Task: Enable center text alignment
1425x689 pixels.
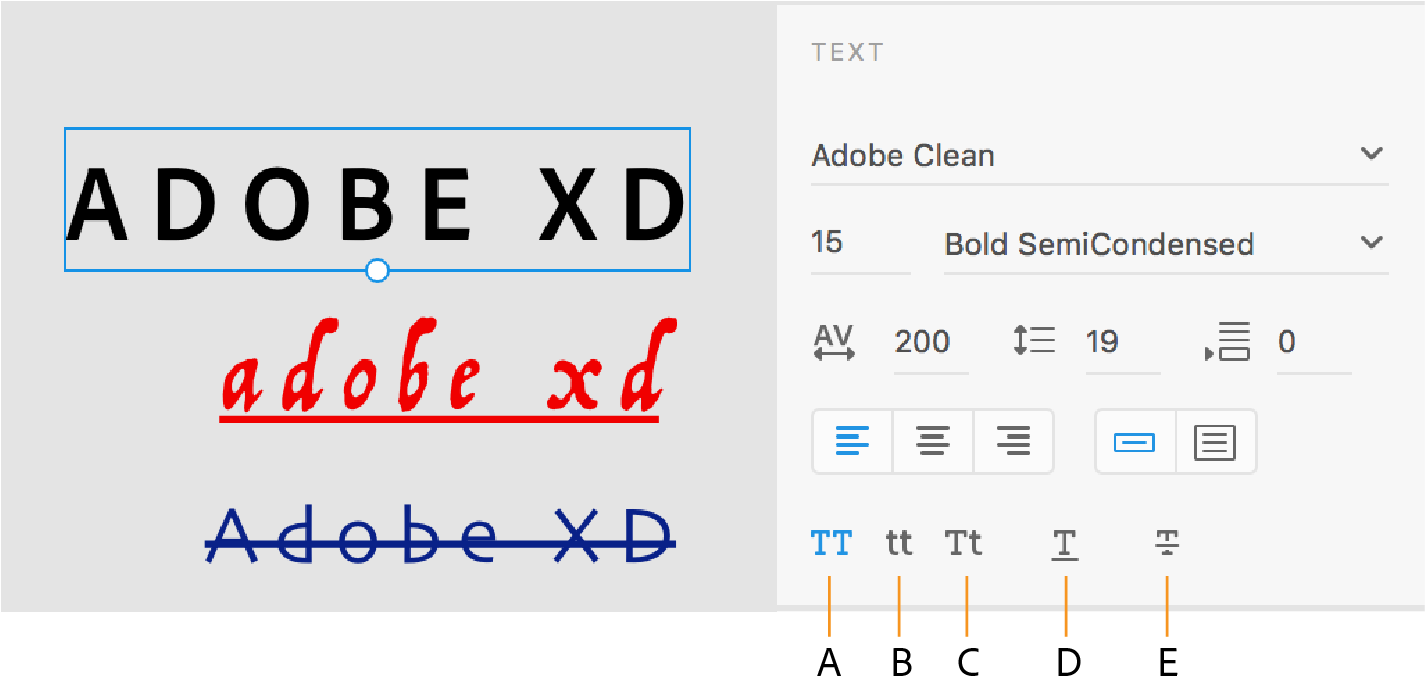Action: (932, 441)
